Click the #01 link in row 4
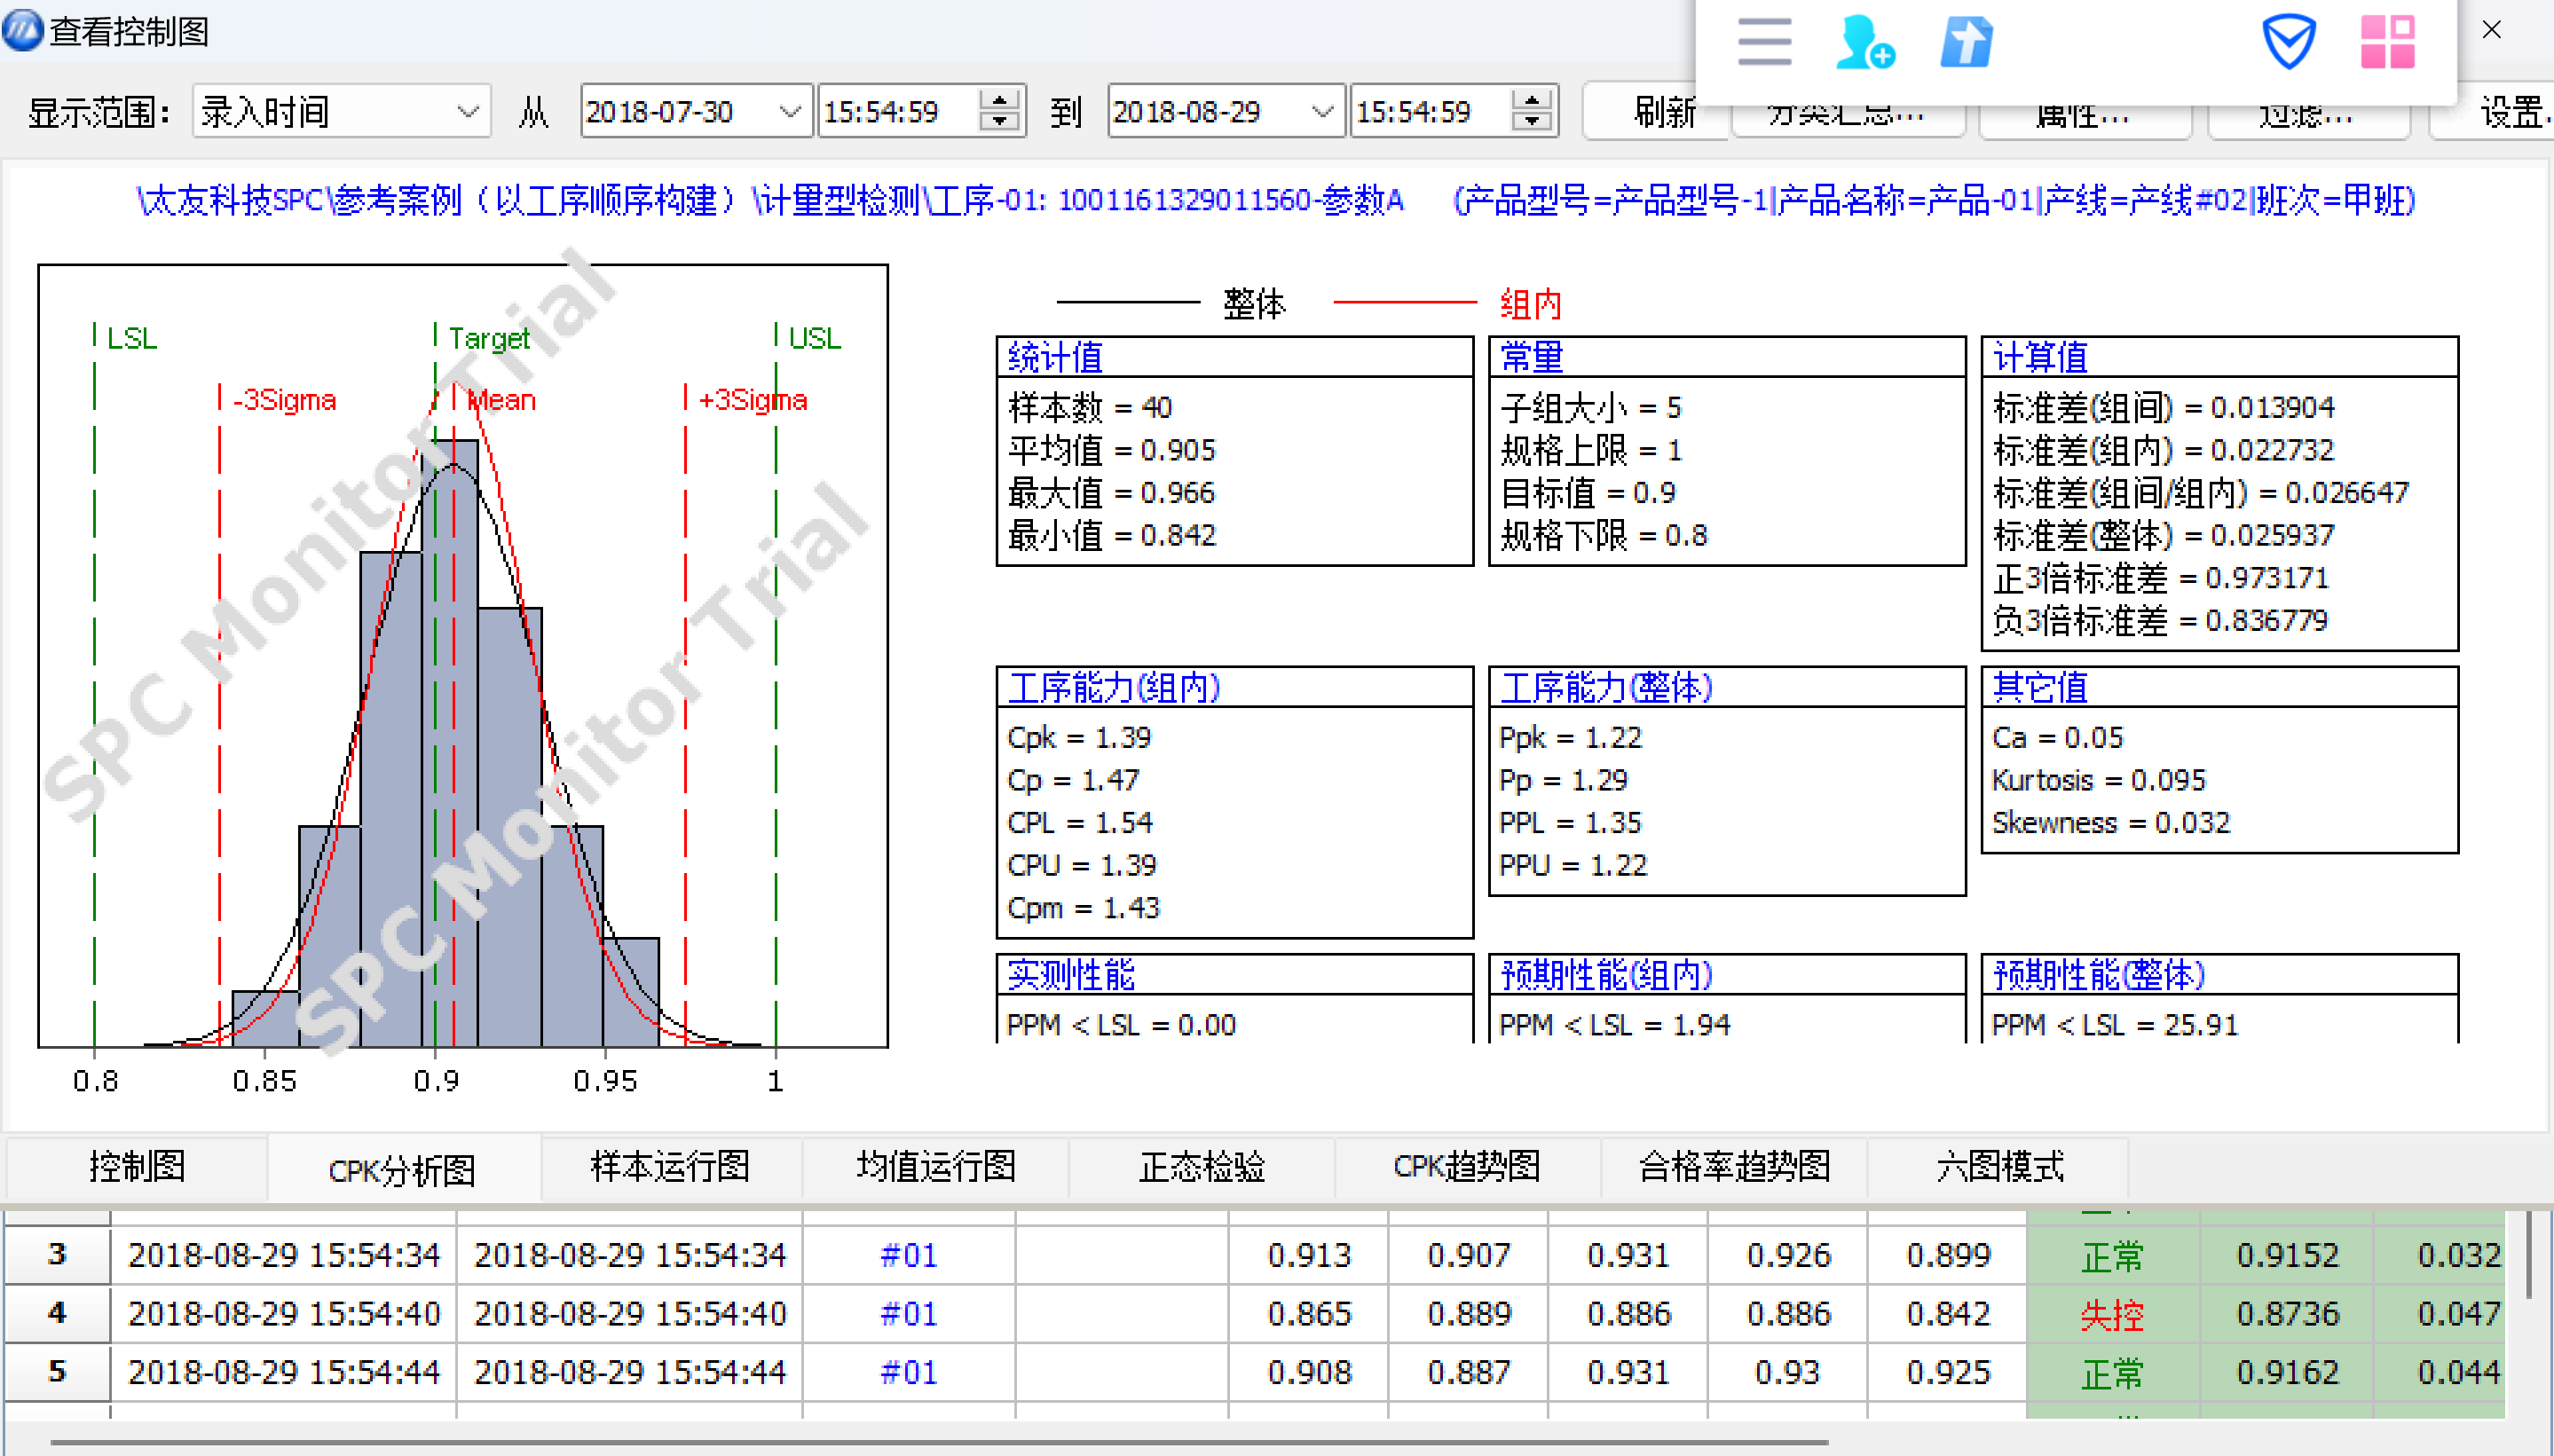 pyautogui.click(x=908, y=1313)
